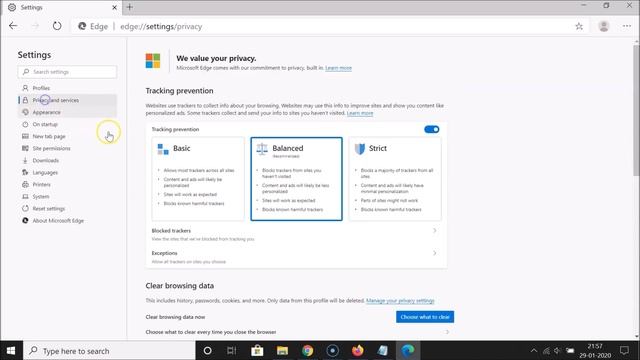Click the About Microsoft Edge logo icon

tap(25, 220)
